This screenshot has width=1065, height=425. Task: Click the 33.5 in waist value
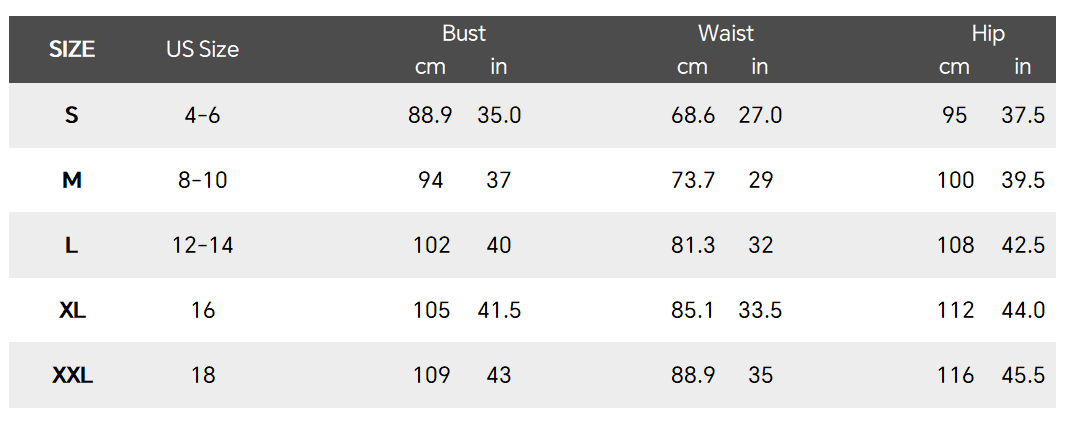pyautogui.click(x=760, y=310)
